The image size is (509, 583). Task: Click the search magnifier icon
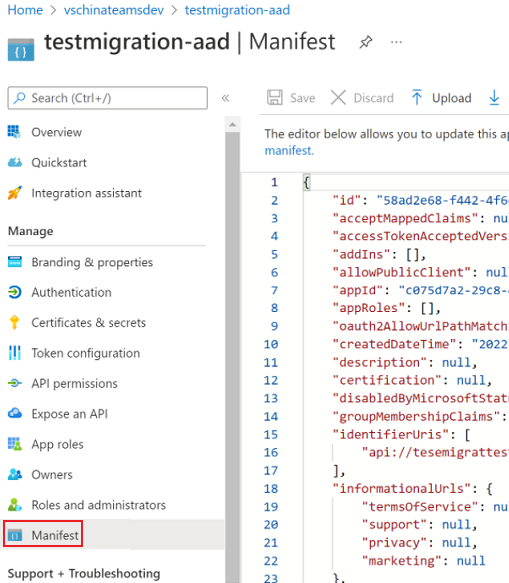19,98
